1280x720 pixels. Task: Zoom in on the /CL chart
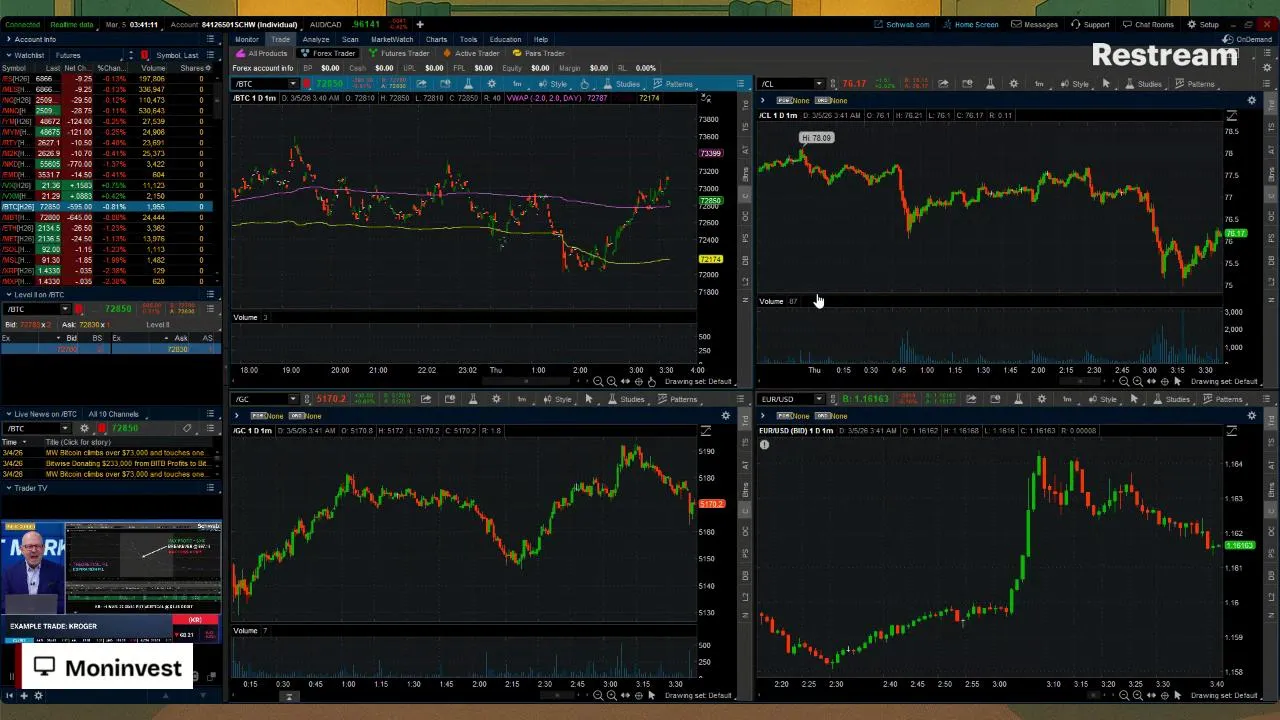pyautogui.click(x=1137, y=382)
